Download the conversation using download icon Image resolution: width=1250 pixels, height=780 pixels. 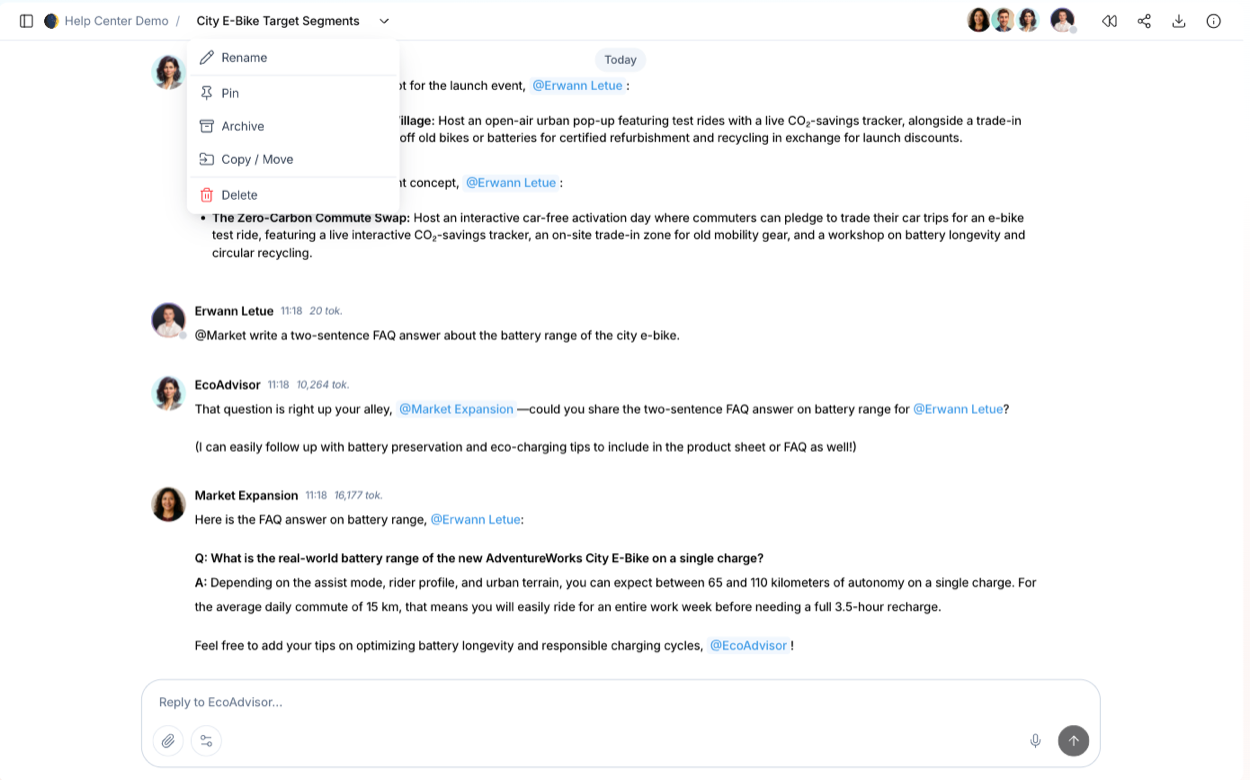[1179, 21]
